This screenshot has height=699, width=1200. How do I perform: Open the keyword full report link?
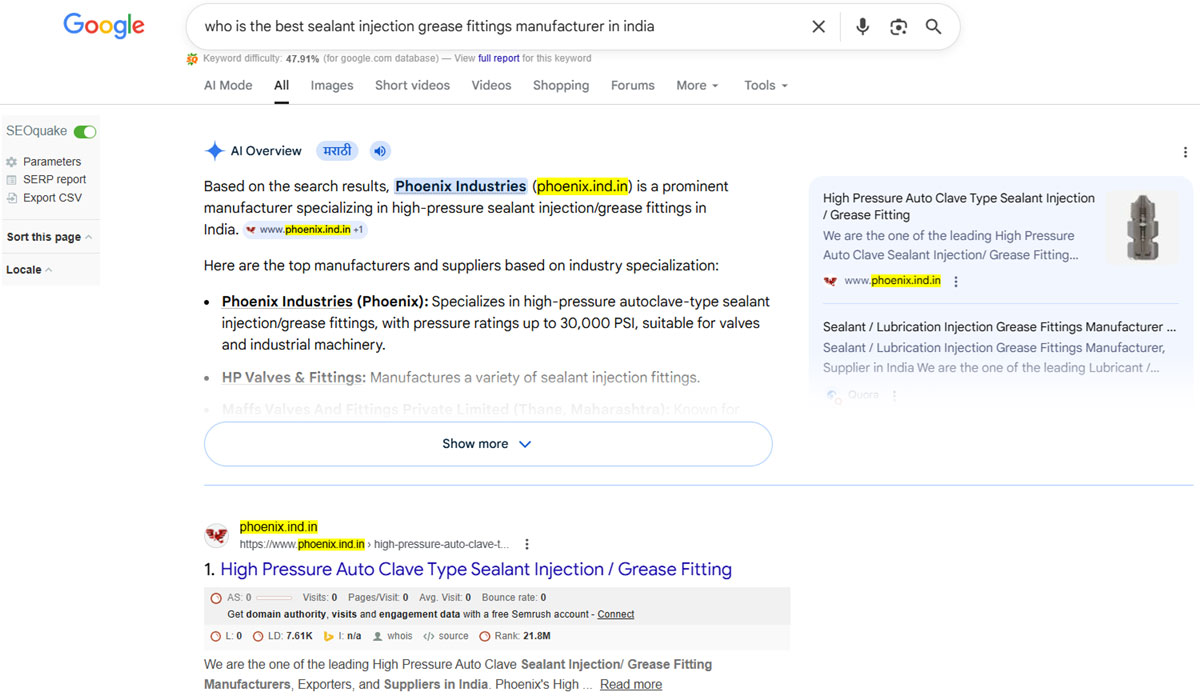[x=499, y=59]
